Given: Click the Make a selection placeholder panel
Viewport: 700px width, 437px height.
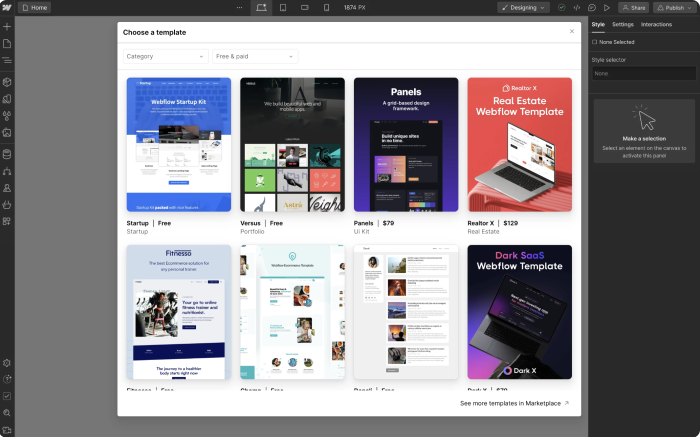Looking at the screenshot, I should [x=644, y=131].
